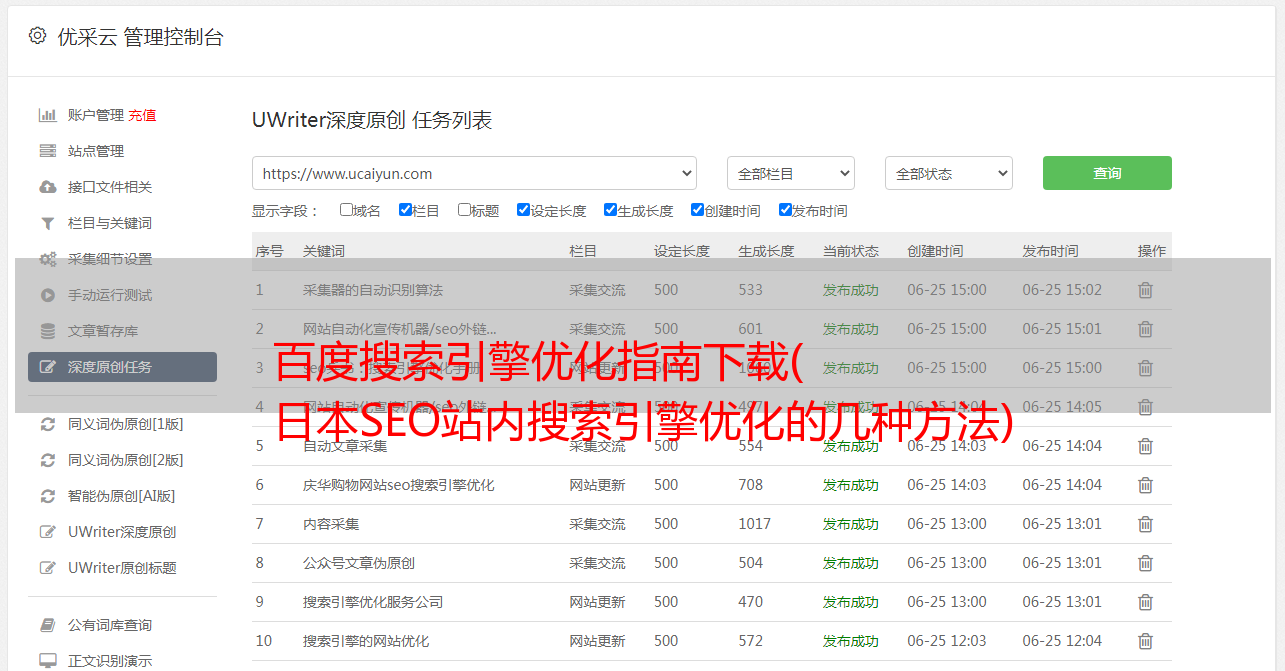1285x671 pixels.
Task: Click the database icon for 文章暂存库
Action: point(47,331)
